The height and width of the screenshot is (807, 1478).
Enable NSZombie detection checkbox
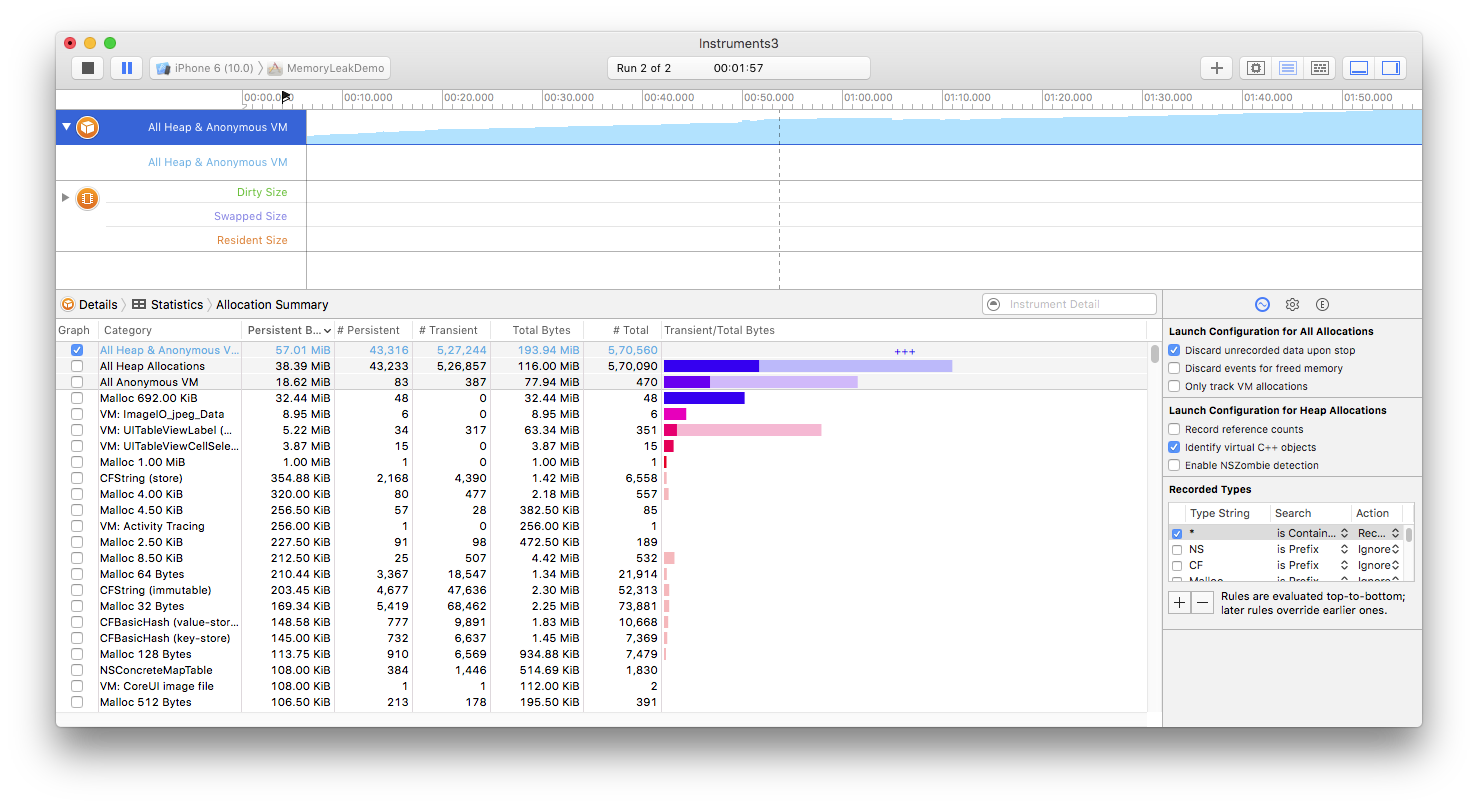point(1175,465)
